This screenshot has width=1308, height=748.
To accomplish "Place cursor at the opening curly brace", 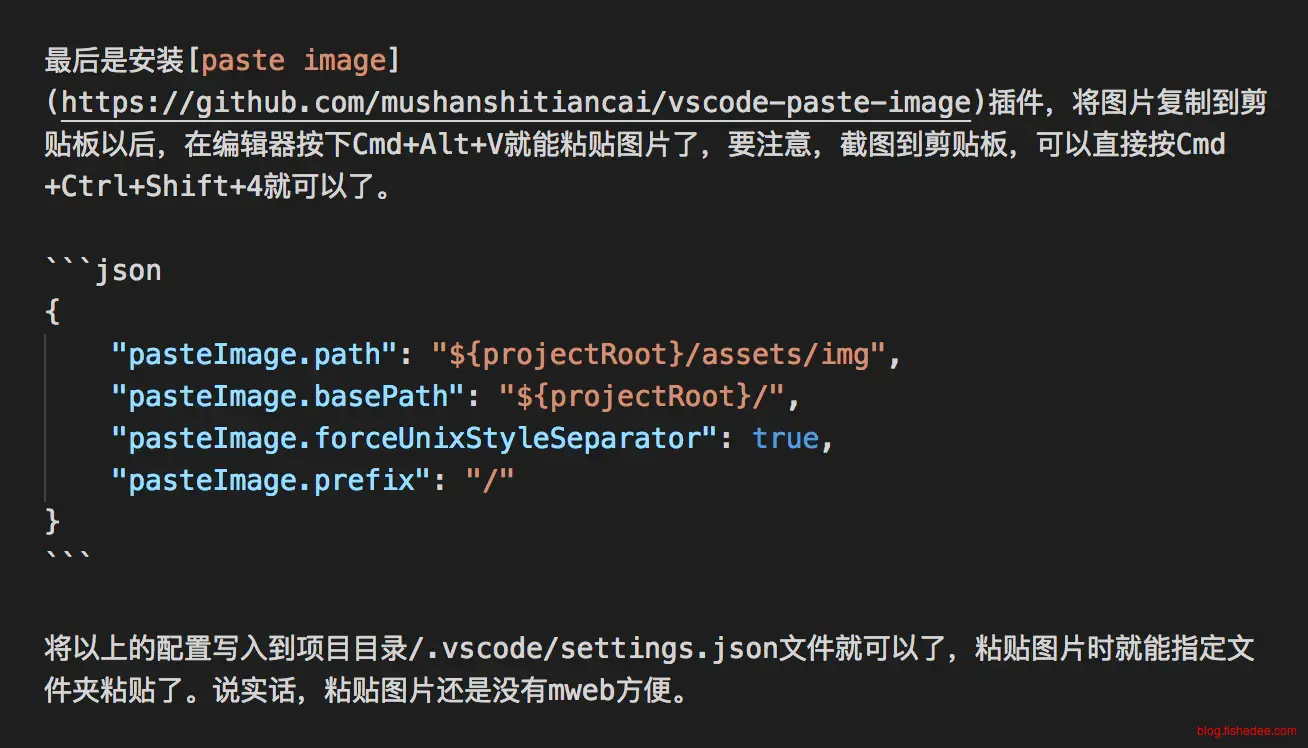I will point(53,313).
